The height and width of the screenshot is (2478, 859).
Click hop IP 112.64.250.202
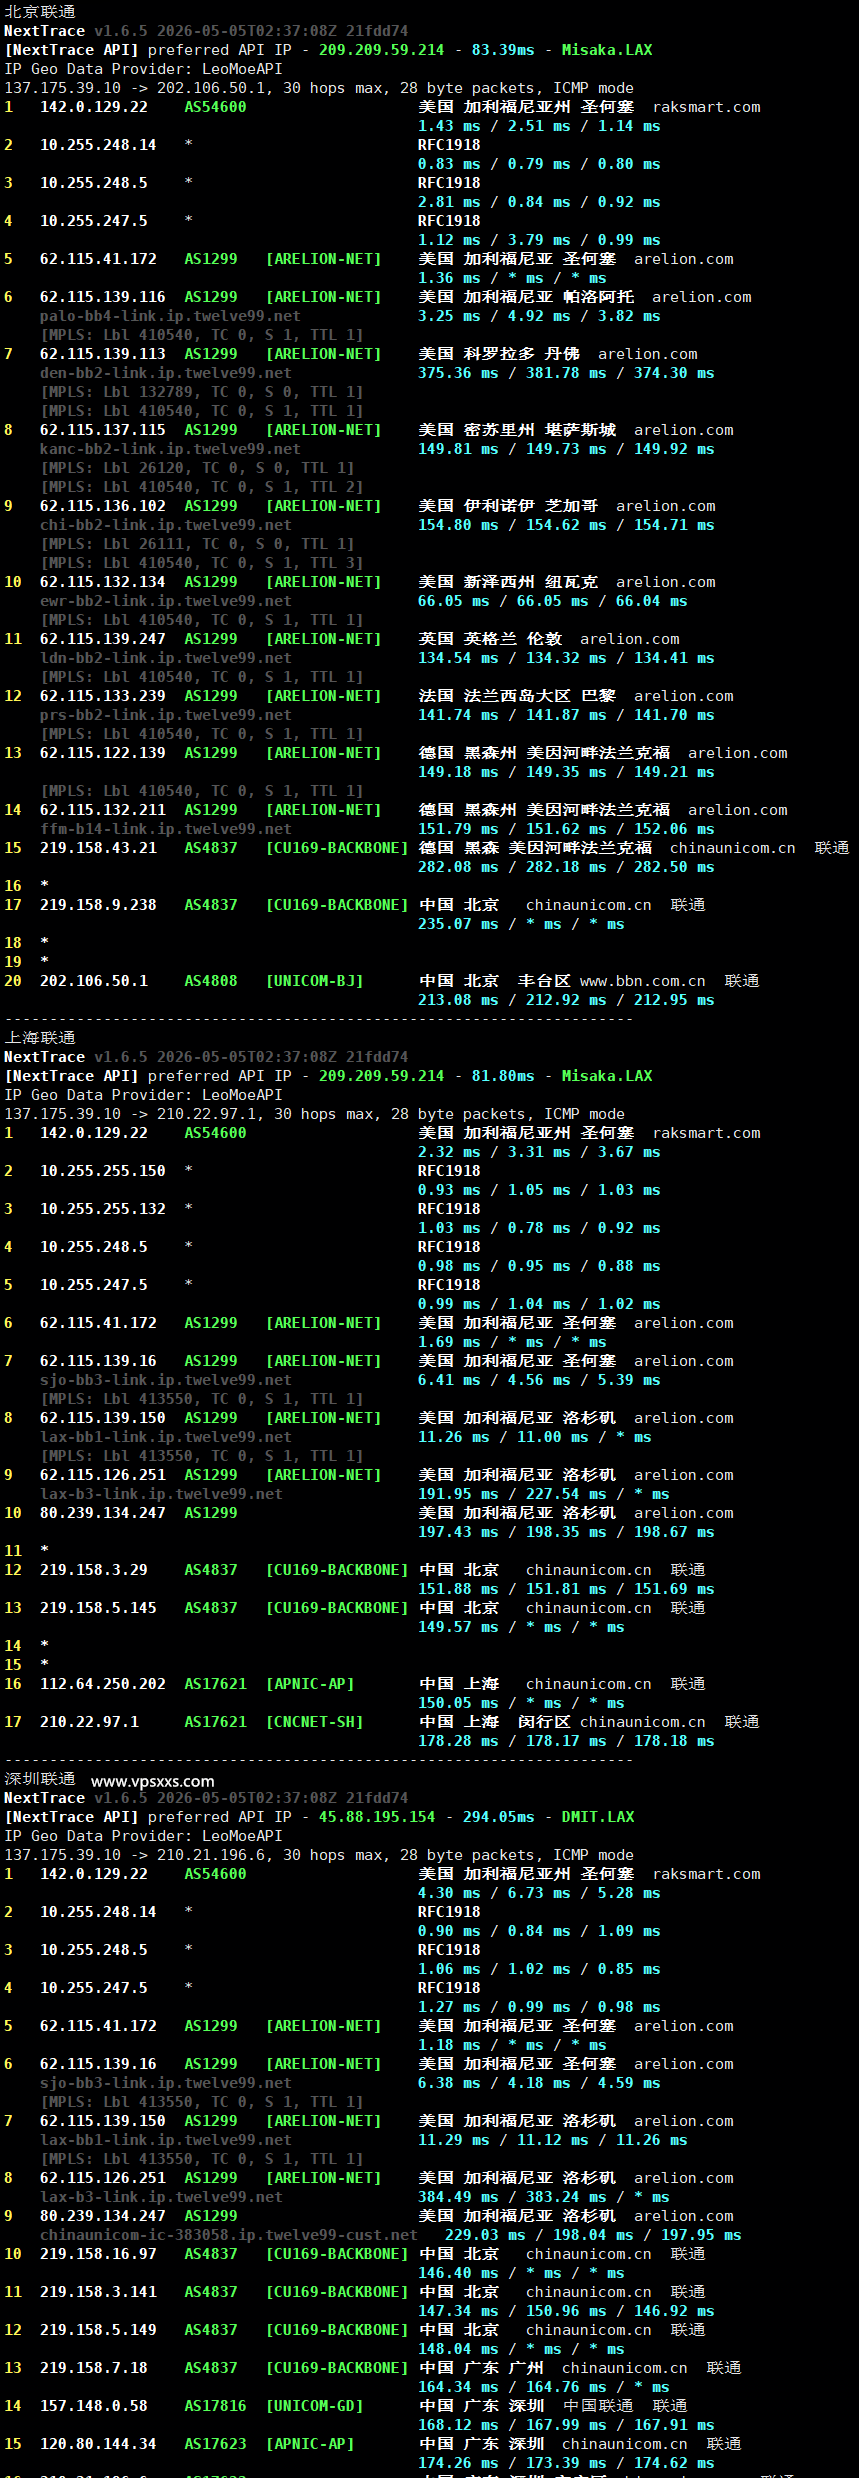(103, 1684)
